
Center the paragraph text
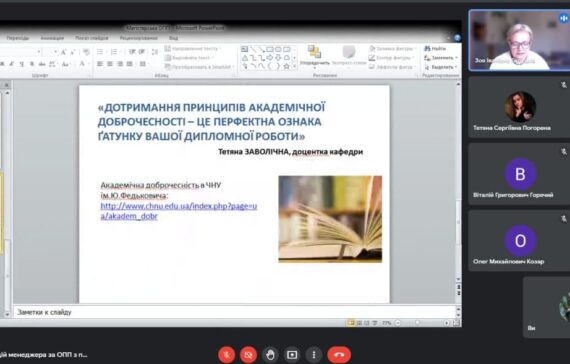tap(110, 64)
